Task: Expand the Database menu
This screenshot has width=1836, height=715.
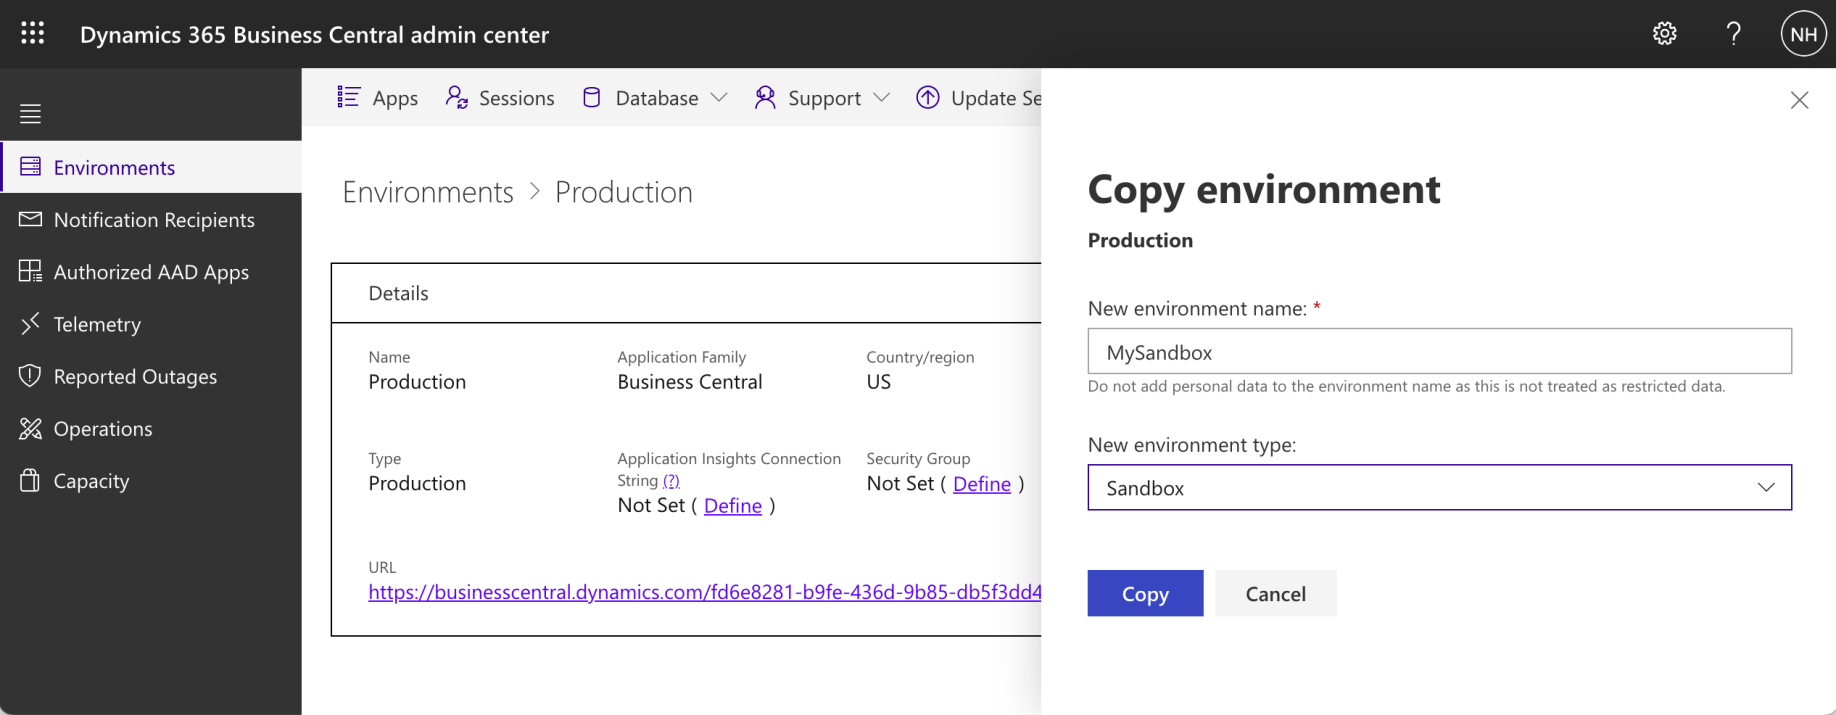Action: click(655, 98)
